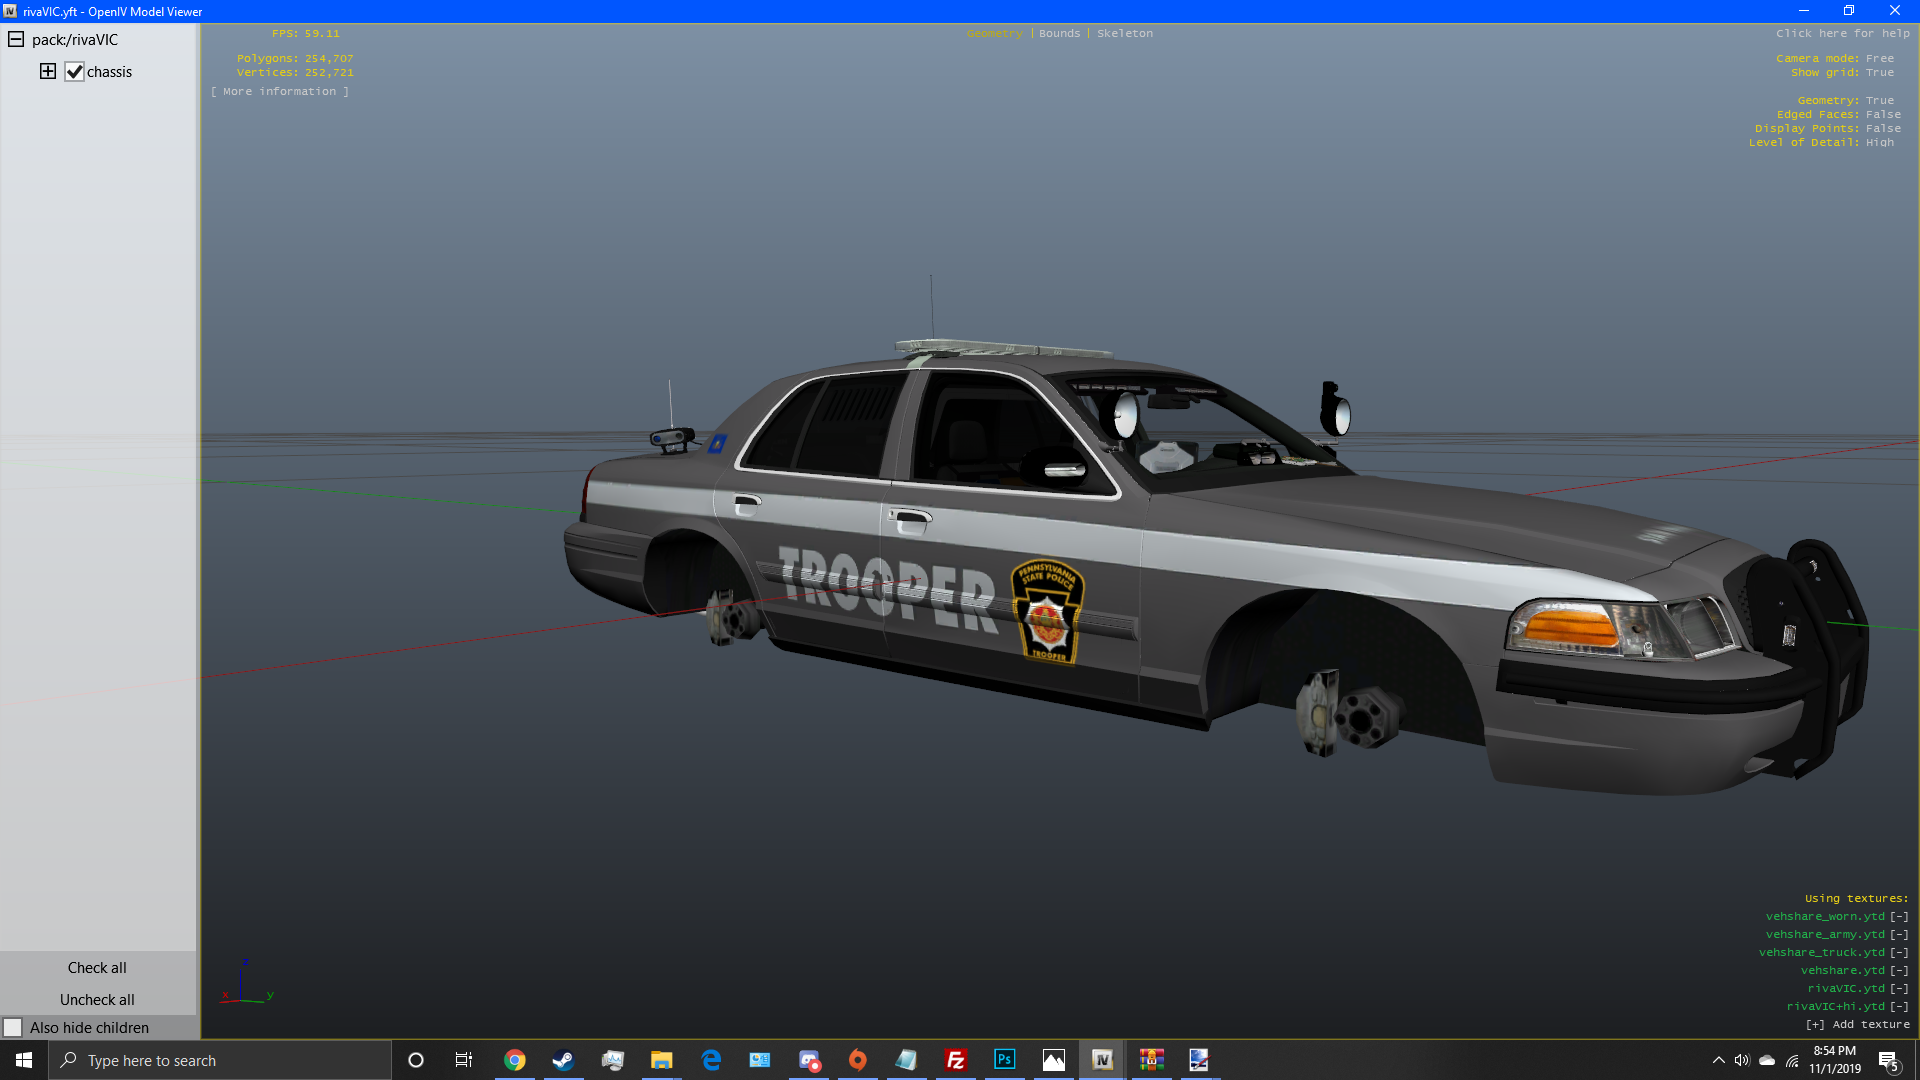The height and width of the screenshot is (1080, 1920).
Task: Toggle Edged Faces setting value
Action: click(x=1883, y=114)
